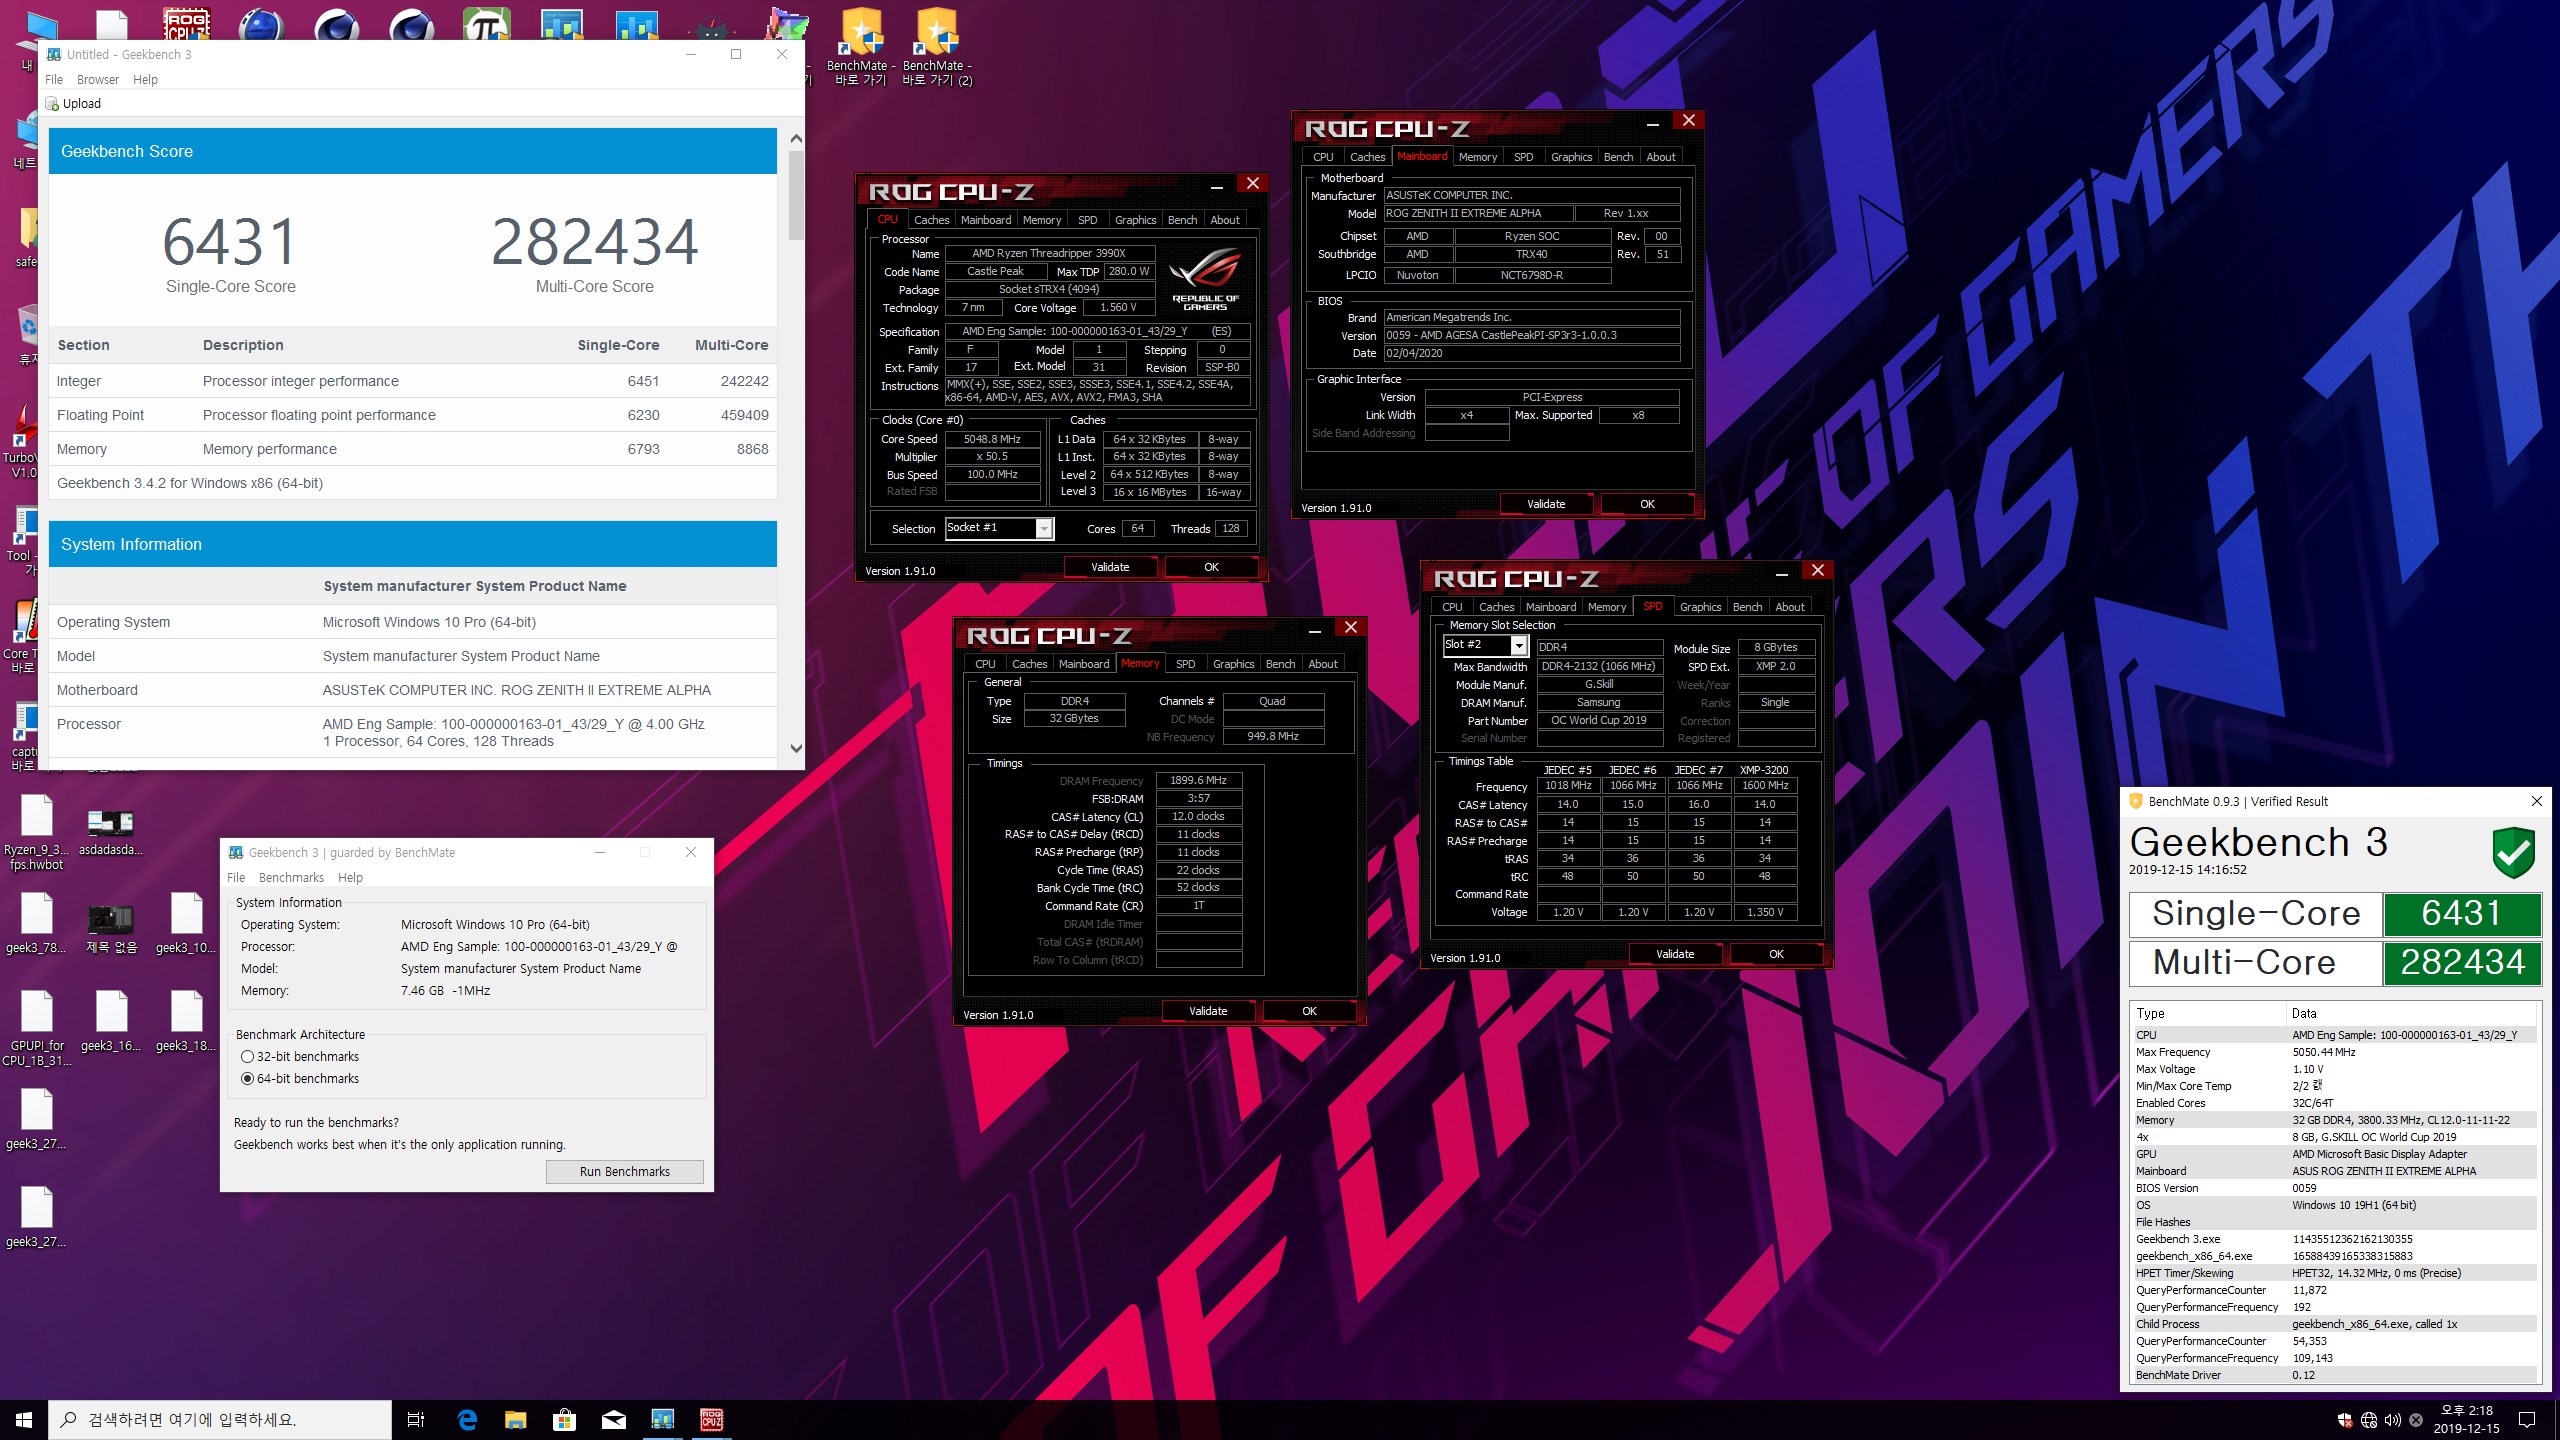The width and height of the screenshot is (2560, 1440).
Task: Open the geek3_10 desktop file
Action: tap(186, 922)
